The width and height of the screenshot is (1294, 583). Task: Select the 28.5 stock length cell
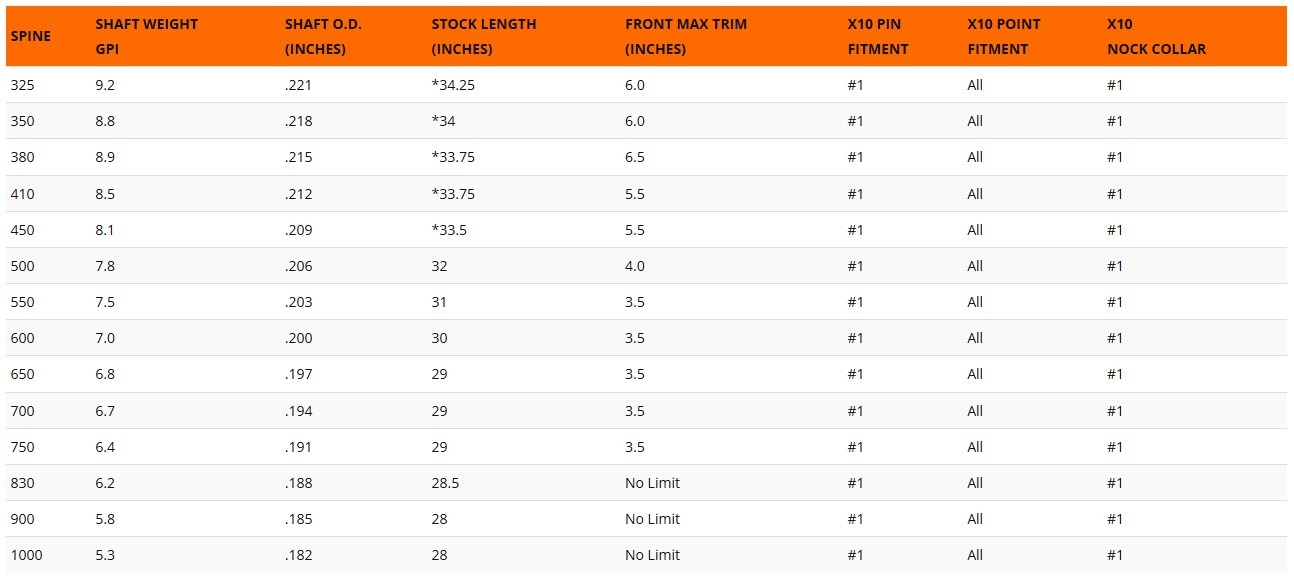[445, 483]
